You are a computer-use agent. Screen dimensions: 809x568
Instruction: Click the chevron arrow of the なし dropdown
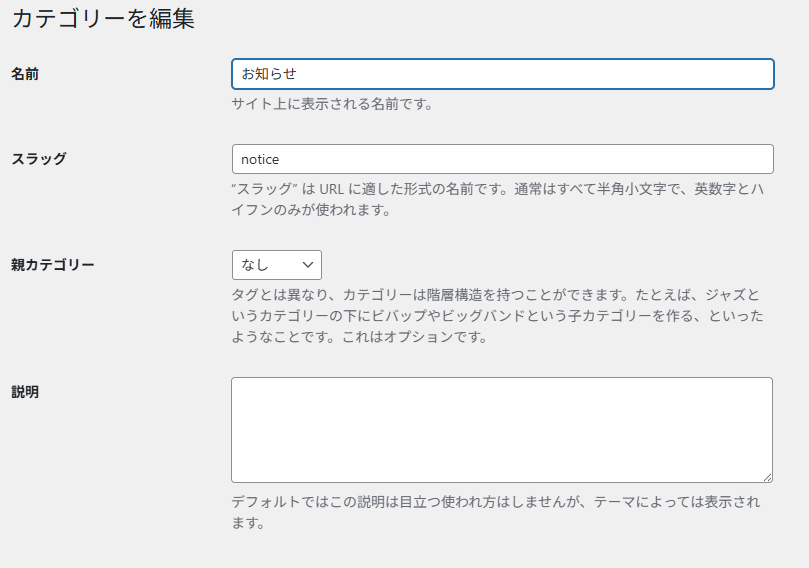click(x=308, y=265)
